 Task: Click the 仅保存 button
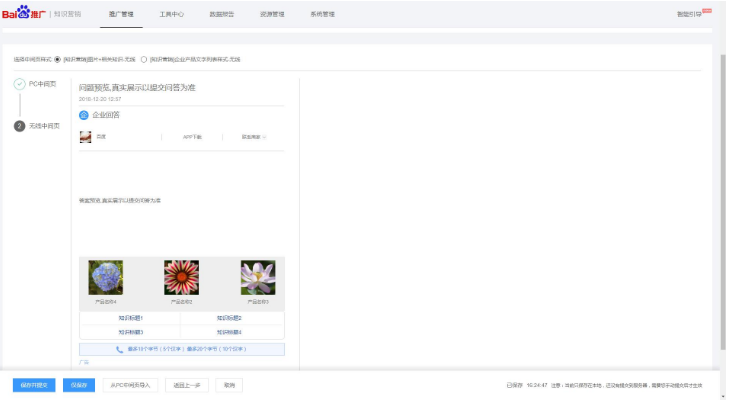tap(80, 384)
